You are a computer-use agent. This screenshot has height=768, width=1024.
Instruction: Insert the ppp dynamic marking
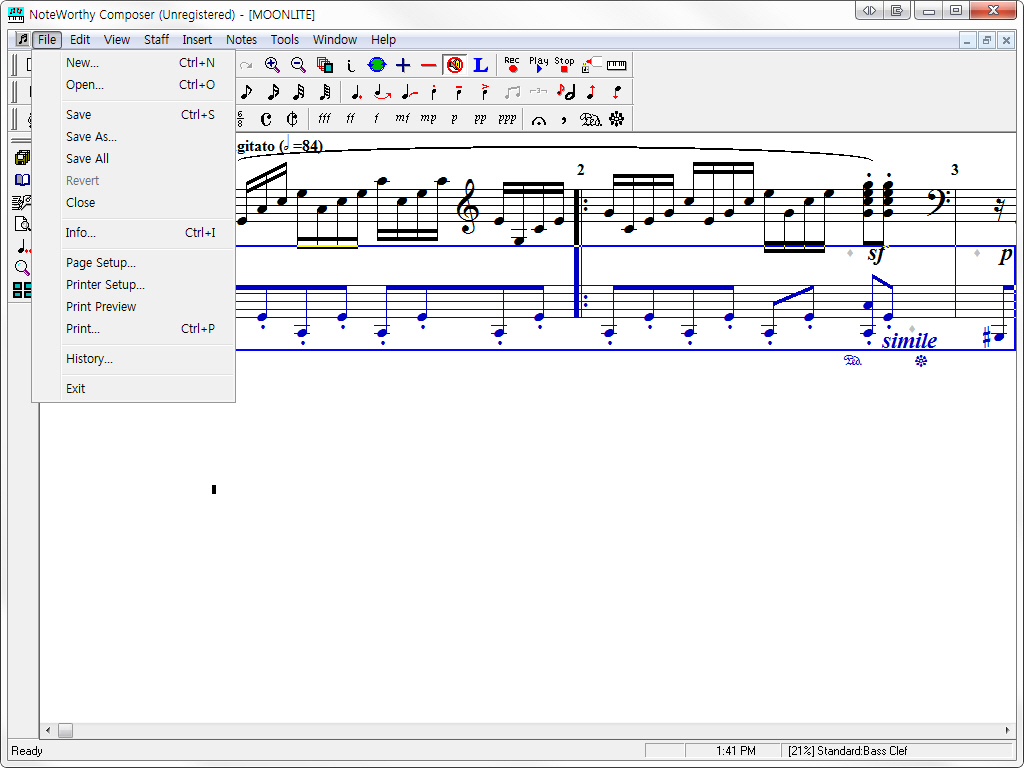(507, 119)
